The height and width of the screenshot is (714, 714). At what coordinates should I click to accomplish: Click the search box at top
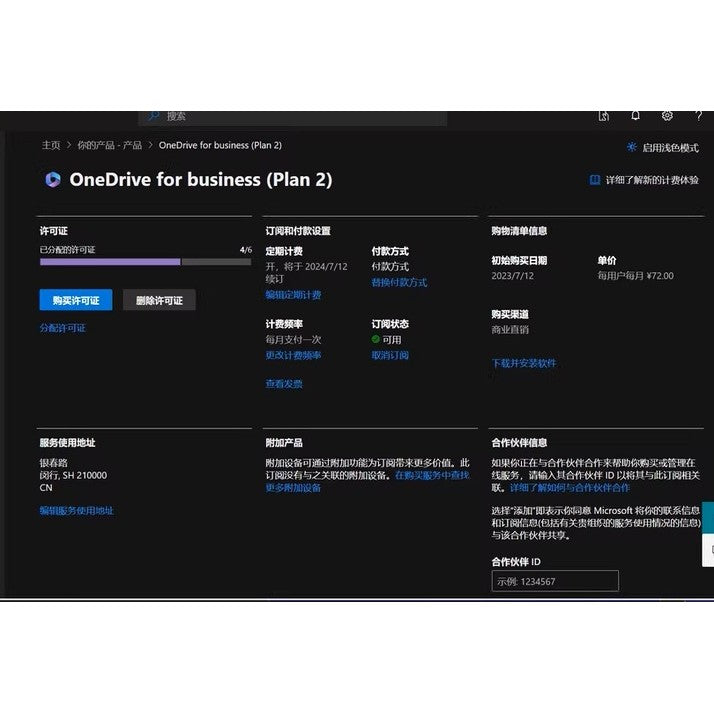click(292, 117)
